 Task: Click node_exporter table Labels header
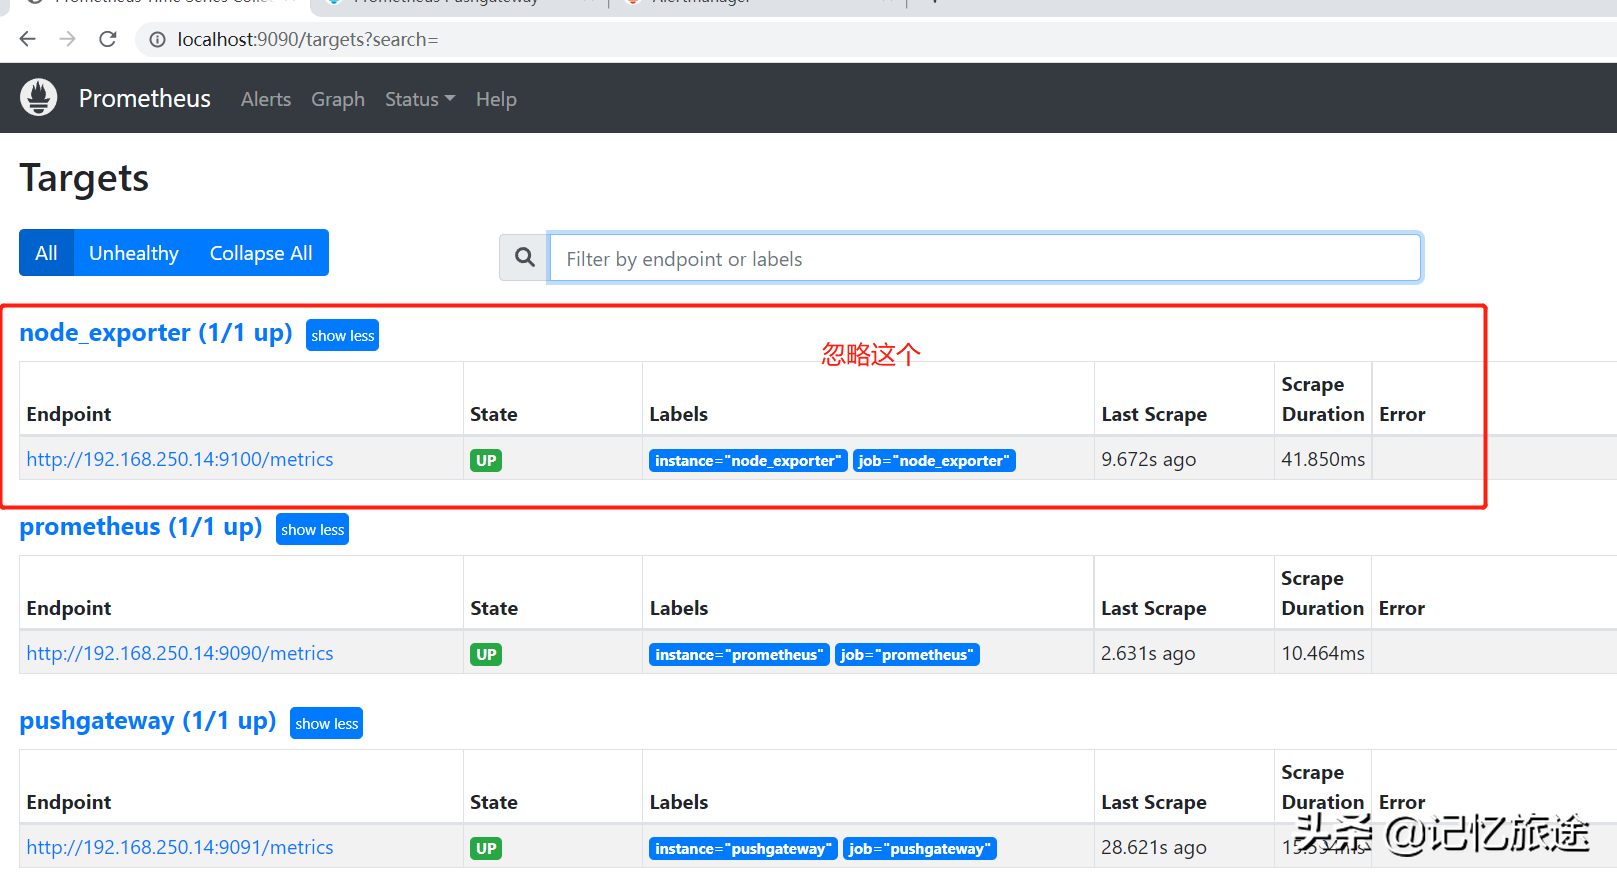679,414
